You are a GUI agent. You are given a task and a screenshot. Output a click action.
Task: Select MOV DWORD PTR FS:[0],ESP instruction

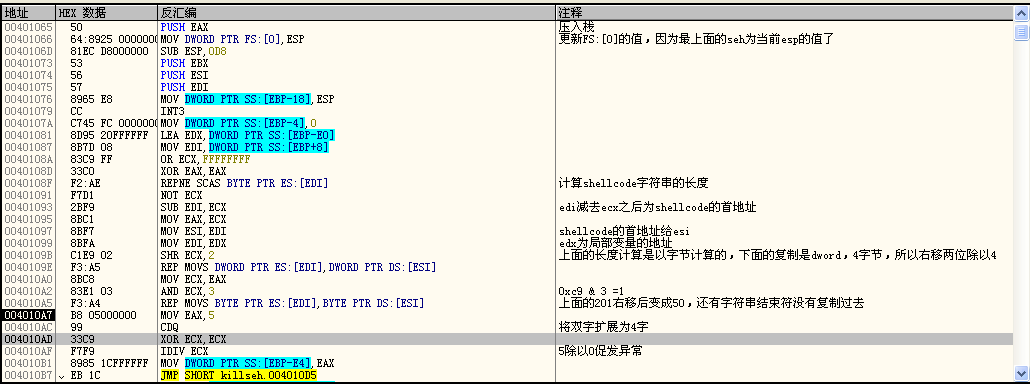[233, 39]
